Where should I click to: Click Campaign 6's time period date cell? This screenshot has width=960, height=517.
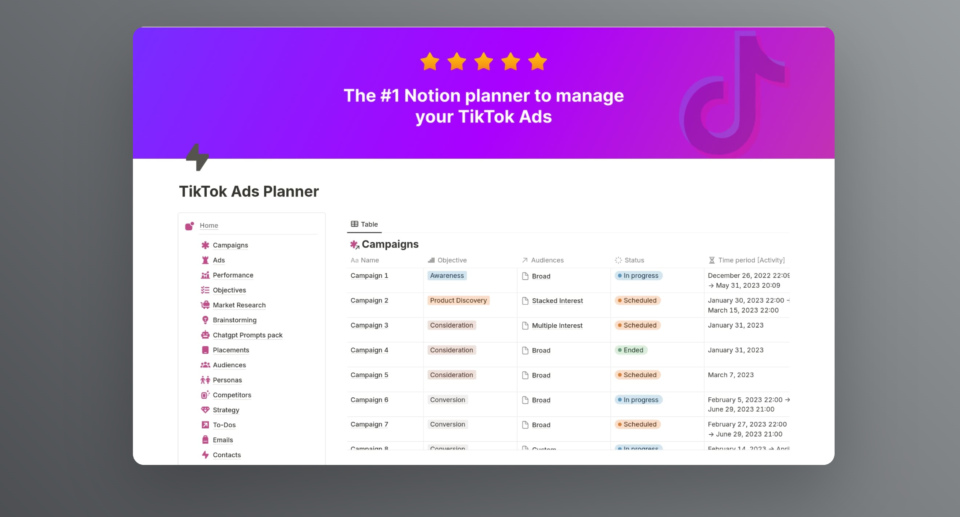748,405
